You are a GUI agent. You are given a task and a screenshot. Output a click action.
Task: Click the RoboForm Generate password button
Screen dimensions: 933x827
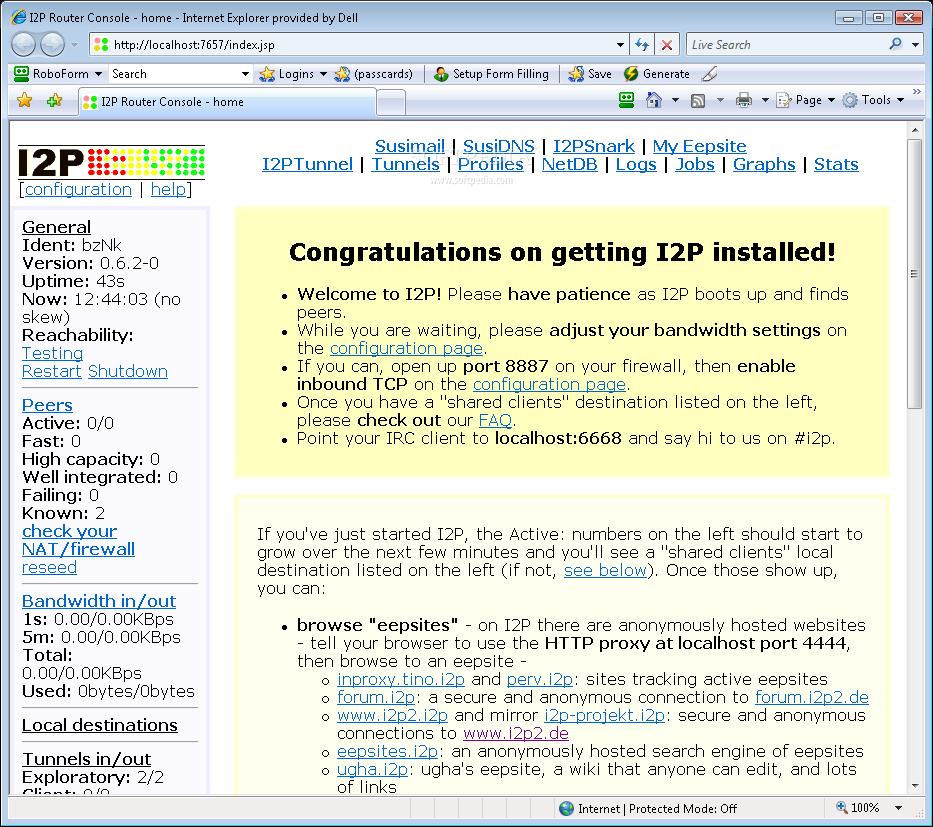(x=657, y=74)
